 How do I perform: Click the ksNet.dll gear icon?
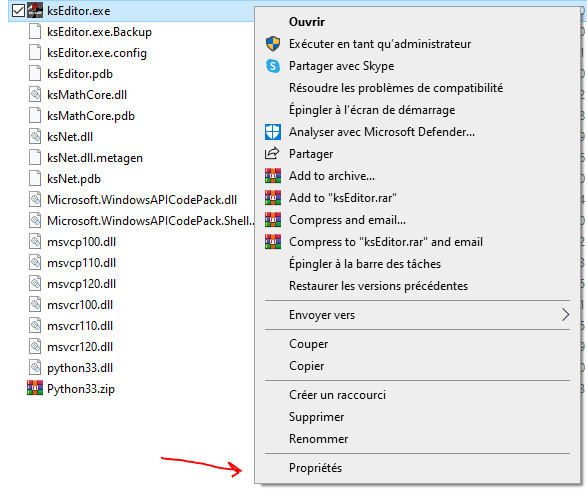[35, 136]
